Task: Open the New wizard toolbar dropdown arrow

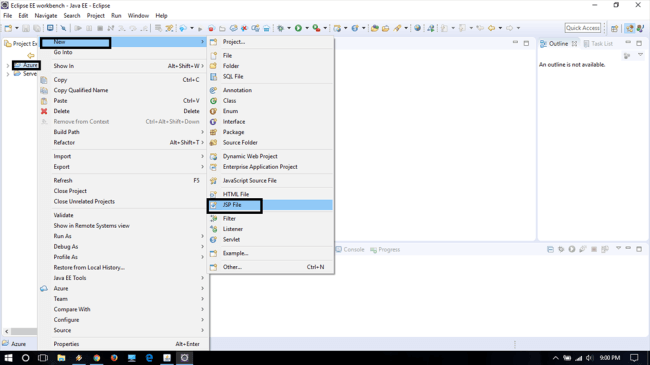Action: pos(17,28)
